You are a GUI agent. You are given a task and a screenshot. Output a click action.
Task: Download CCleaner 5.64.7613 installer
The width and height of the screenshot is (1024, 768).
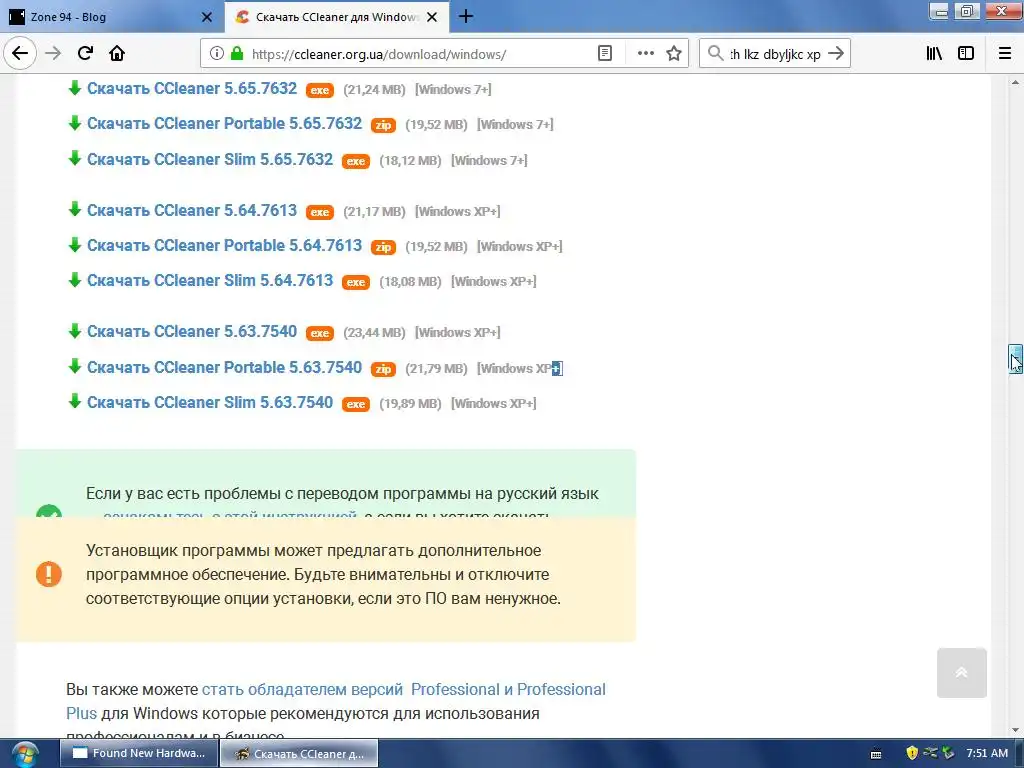coord(192,210)
